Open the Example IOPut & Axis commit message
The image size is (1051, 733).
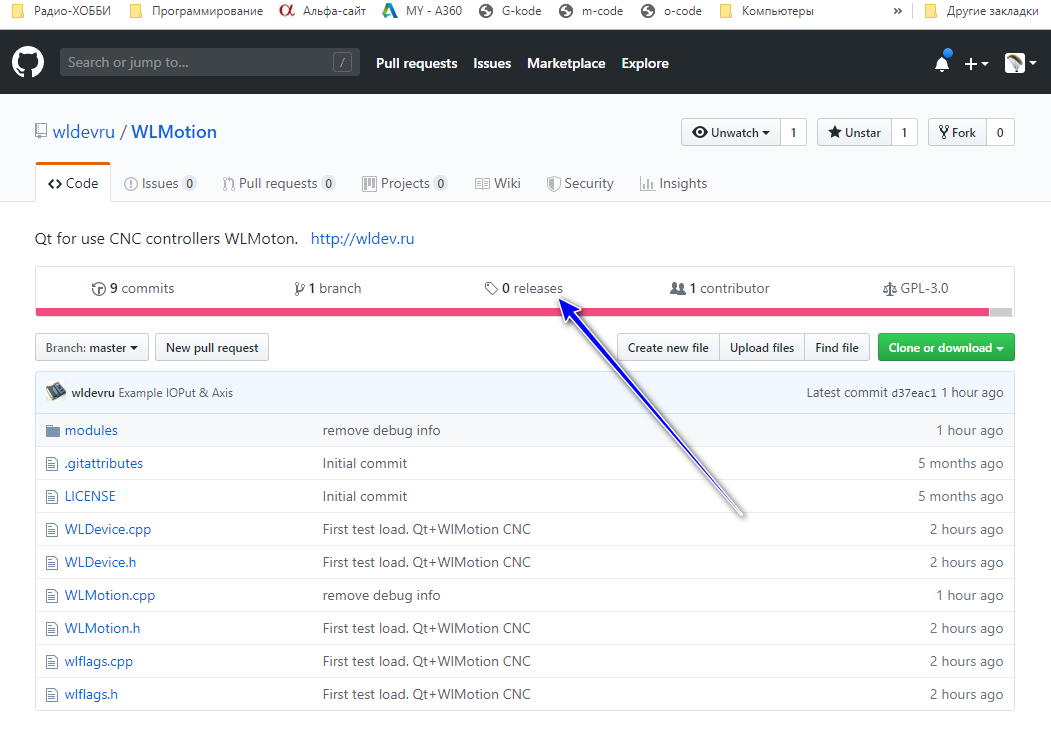coord(176,393)
